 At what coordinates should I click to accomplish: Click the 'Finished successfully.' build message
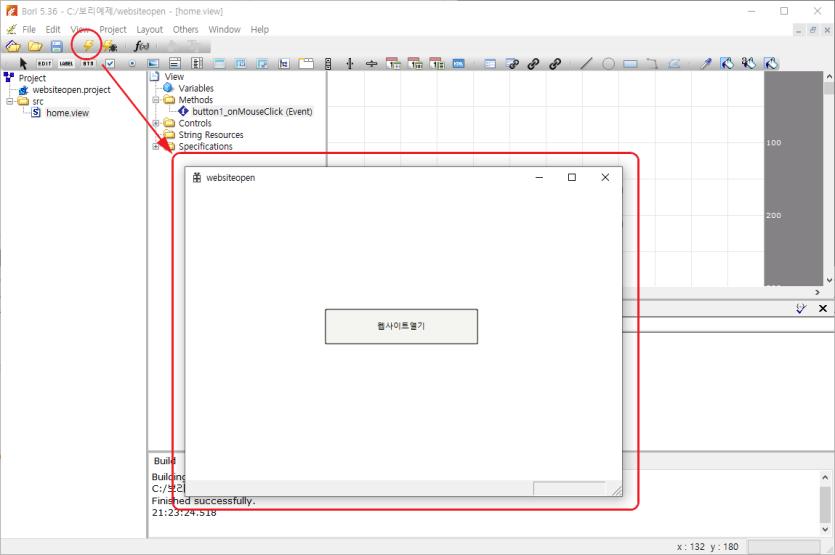coord(203,501)
